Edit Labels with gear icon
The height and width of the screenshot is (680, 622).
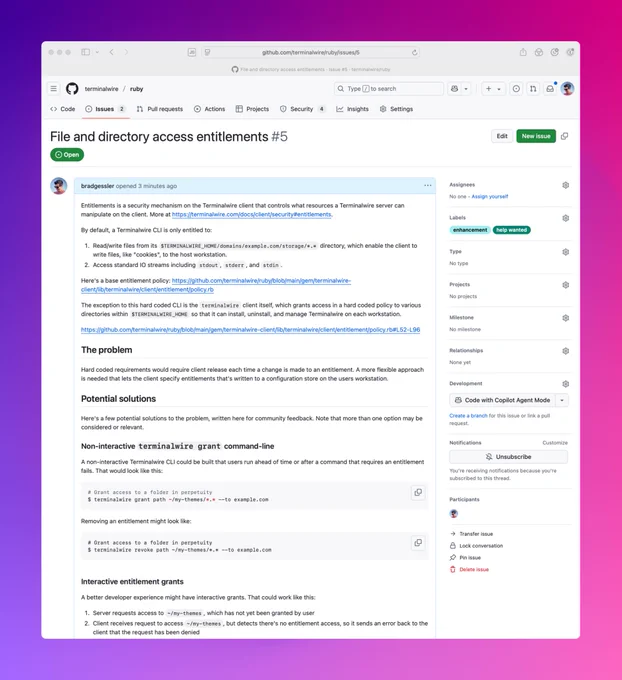pos(565,218)
